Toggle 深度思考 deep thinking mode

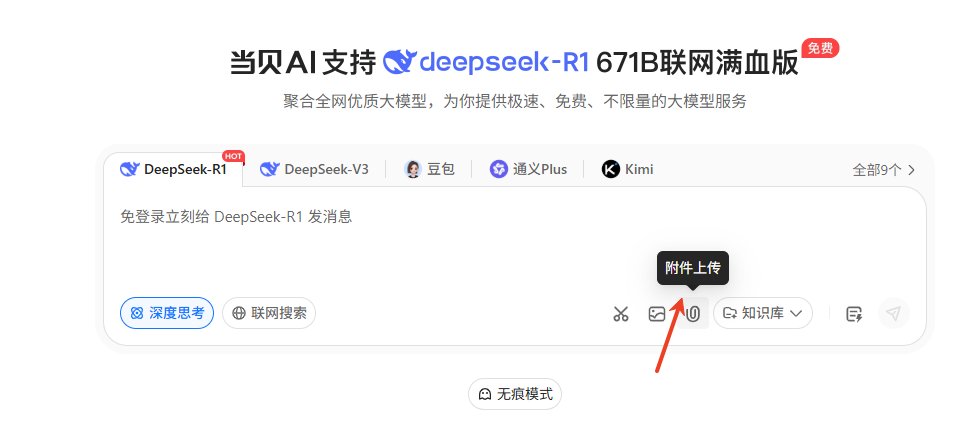coord(167,313)
